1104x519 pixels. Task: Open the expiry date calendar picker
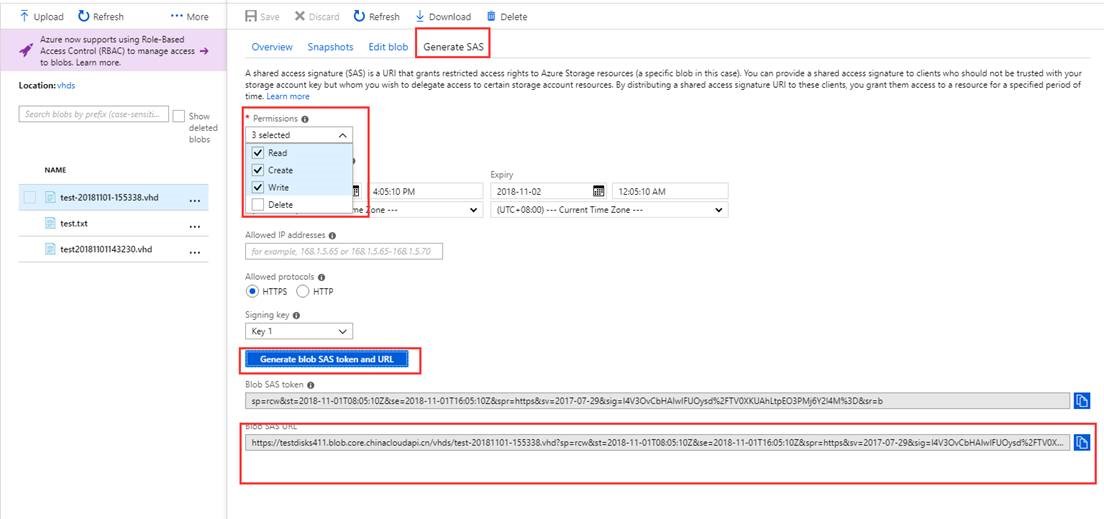tap(599, 191)
